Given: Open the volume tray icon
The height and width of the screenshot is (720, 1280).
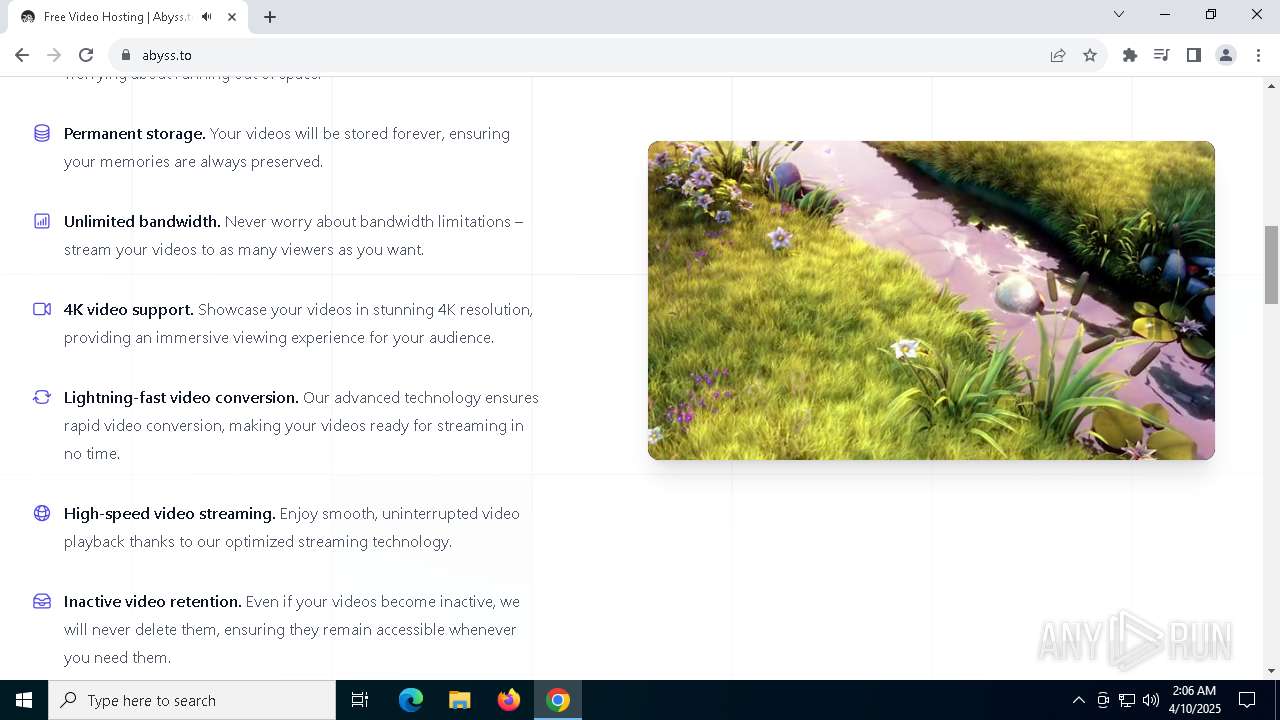Looking at the screenshot, I should click(x=1151, y=700).
